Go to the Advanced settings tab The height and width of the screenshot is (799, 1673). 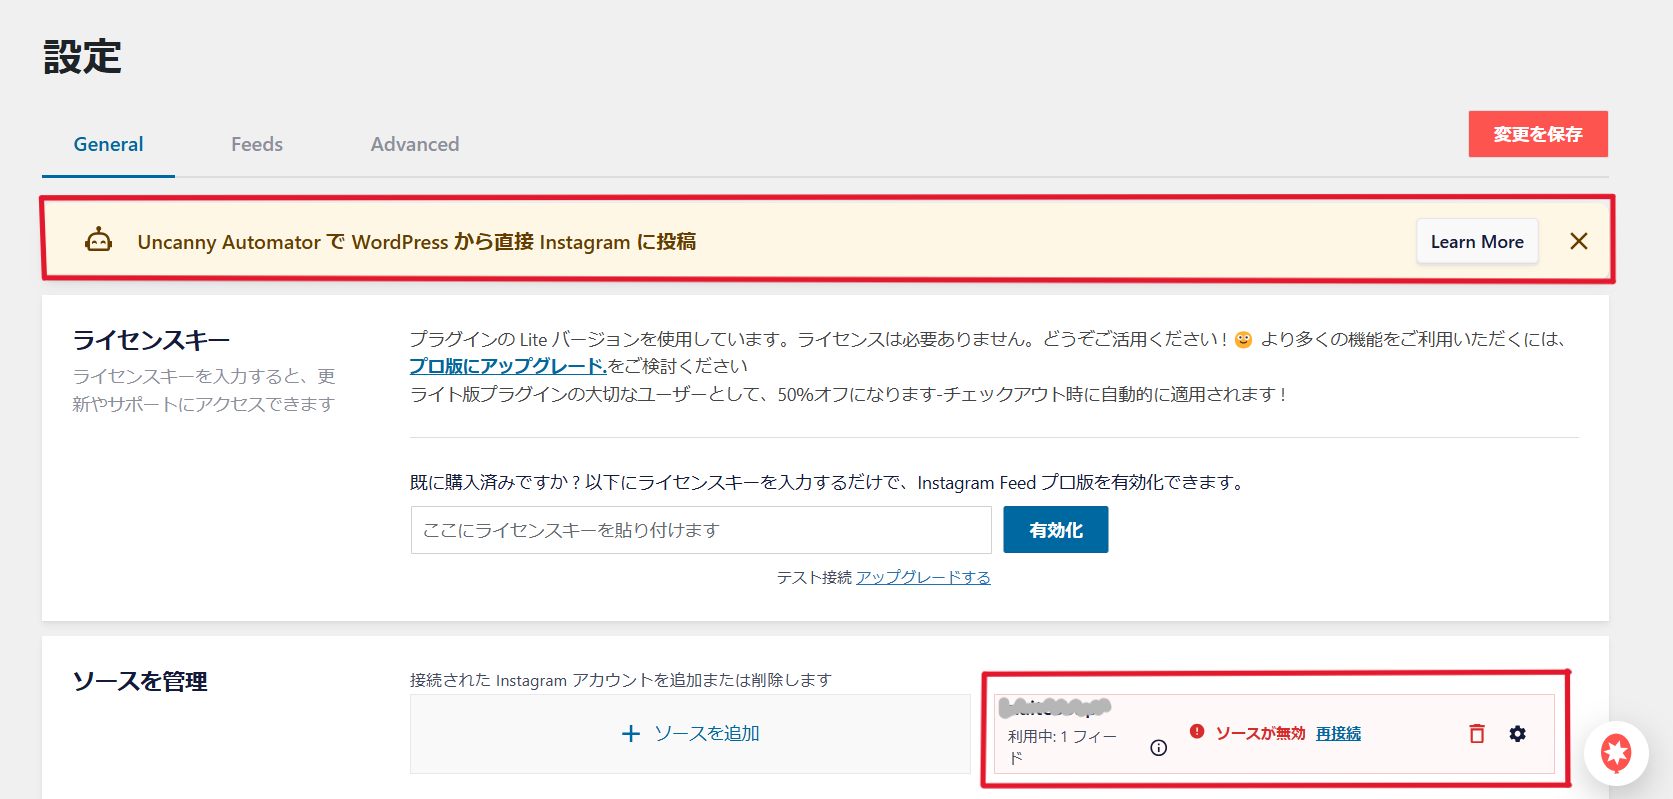(415, 144)
